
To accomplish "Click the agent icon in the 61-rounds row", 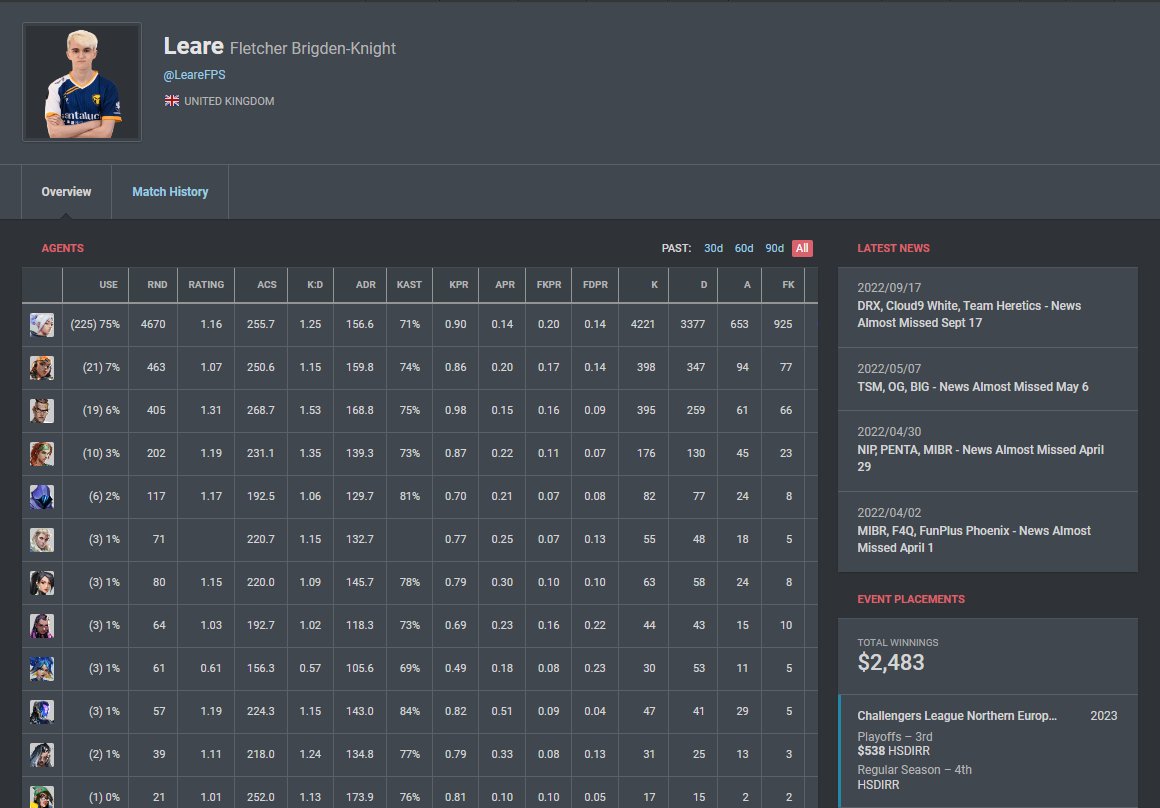I will coord(41,668).
